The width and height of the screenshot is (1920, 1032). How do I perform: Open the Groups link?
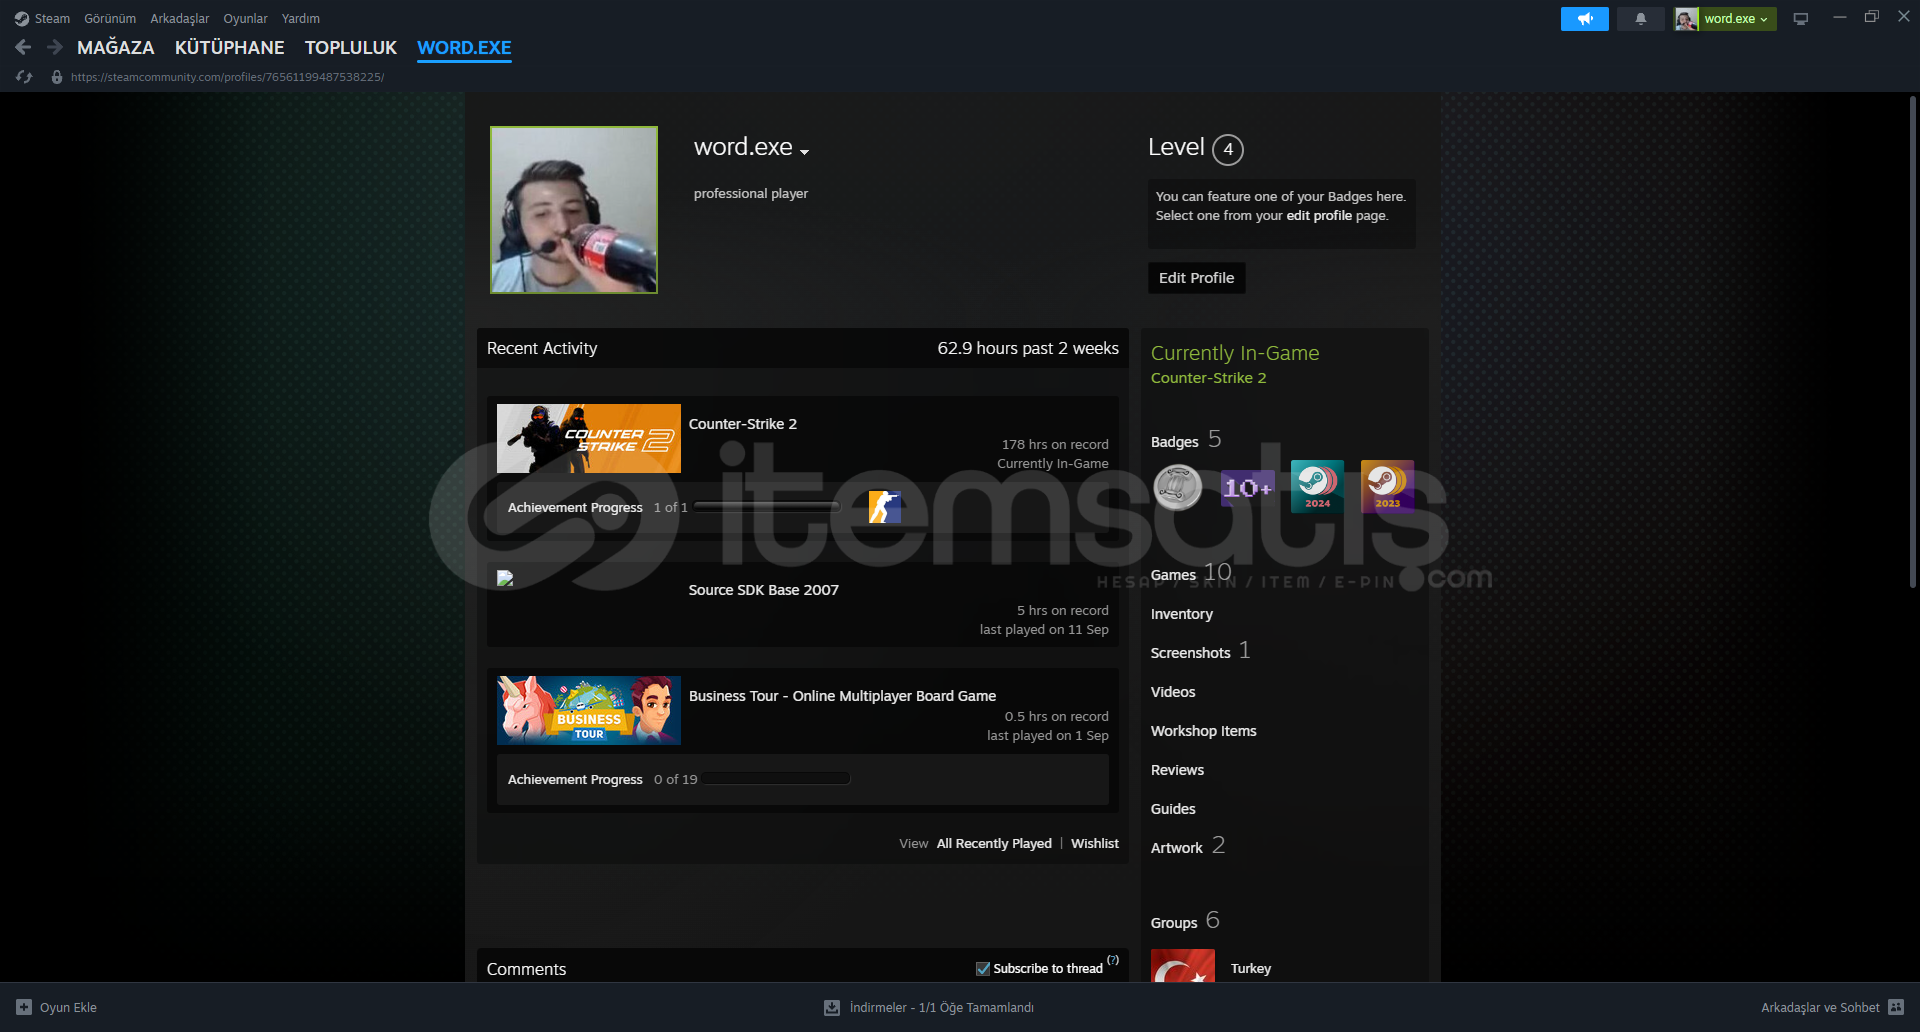1174,922
